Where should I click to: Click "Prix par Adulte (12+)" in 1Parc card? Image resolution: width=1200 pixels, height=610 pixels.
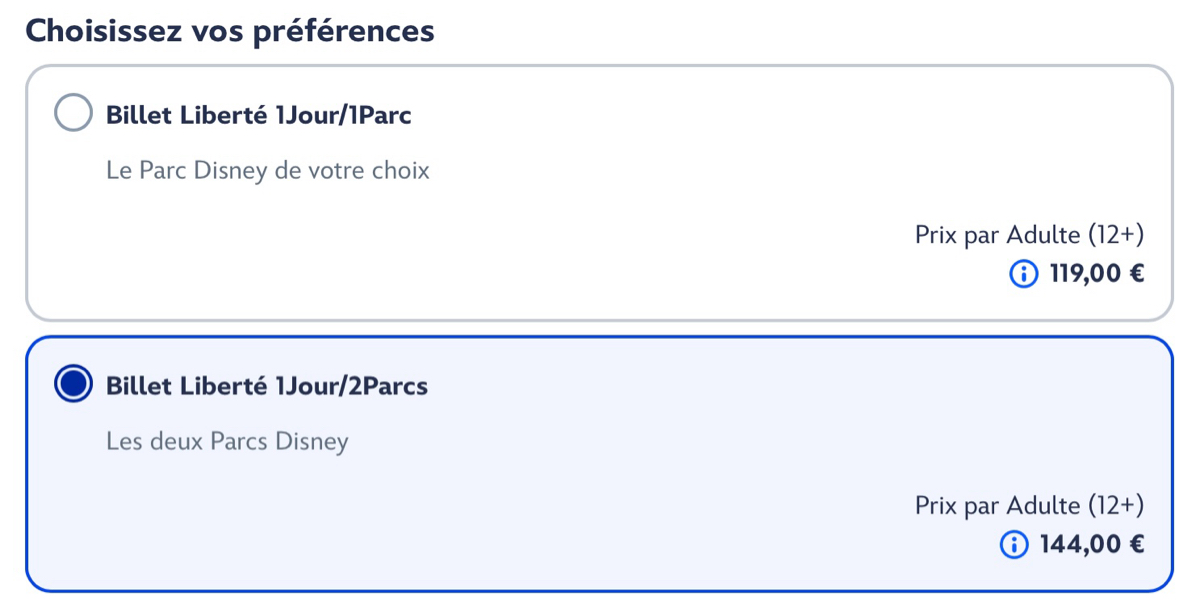point(1028,235)
